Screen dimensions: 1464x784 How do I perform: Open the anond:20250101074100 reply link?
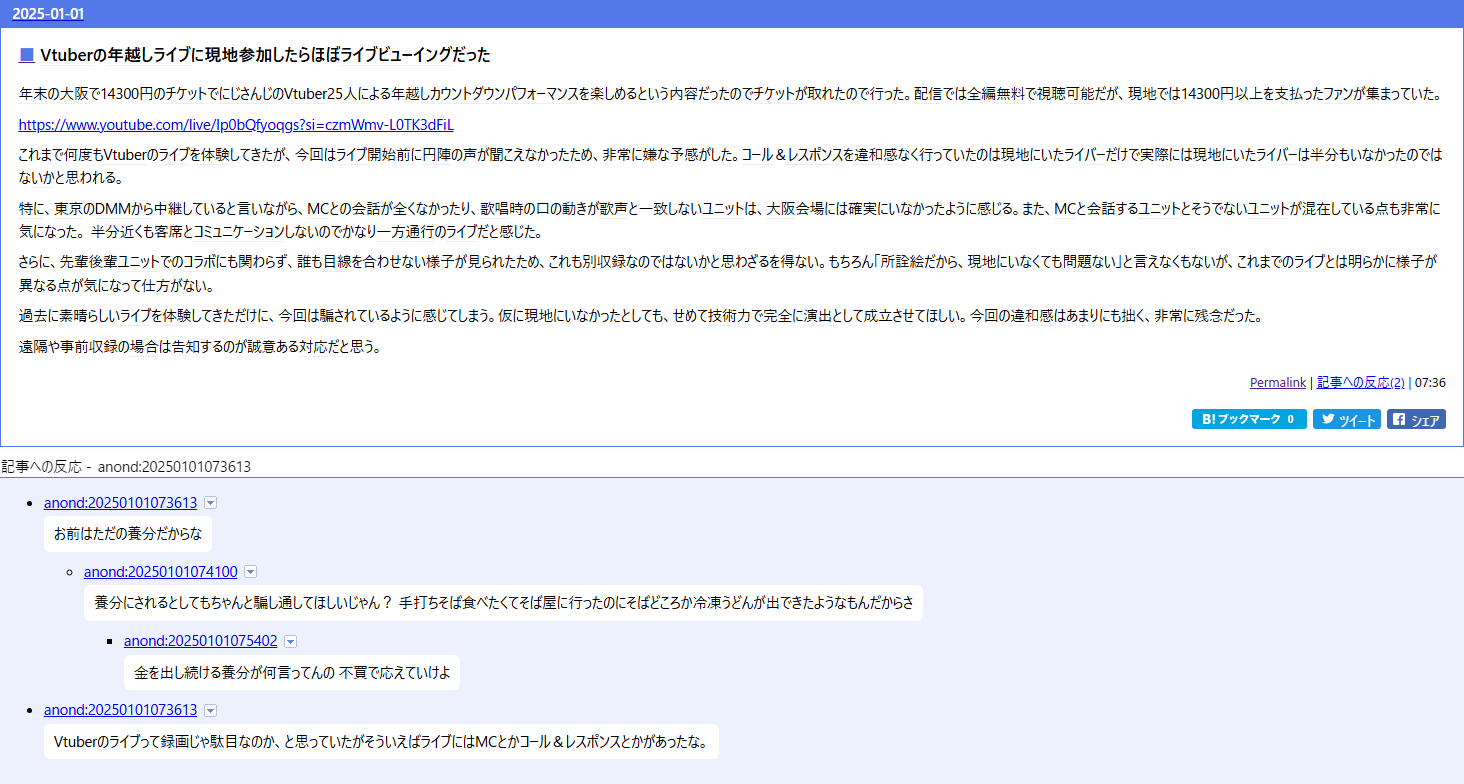point(160,572)
